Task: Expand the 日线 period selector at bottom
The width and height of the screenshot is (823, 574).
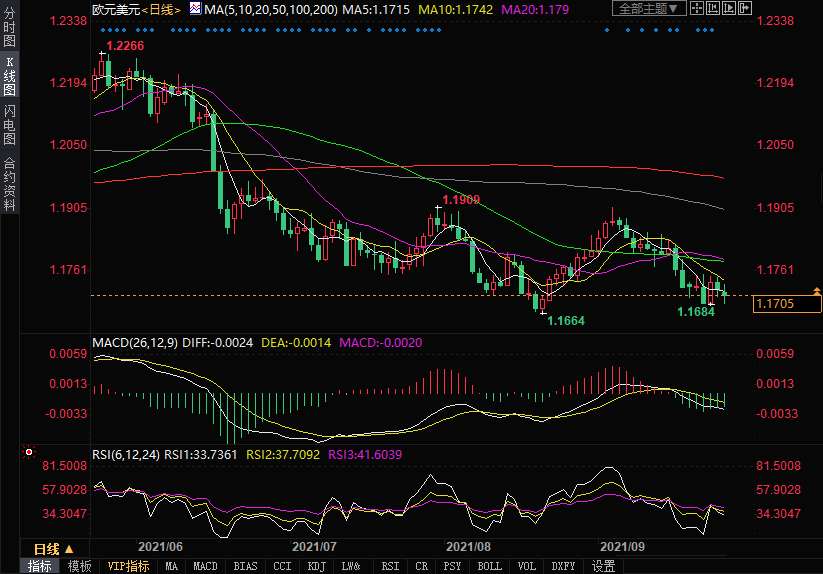Action: pyautogui.click(x=53, y=549)
